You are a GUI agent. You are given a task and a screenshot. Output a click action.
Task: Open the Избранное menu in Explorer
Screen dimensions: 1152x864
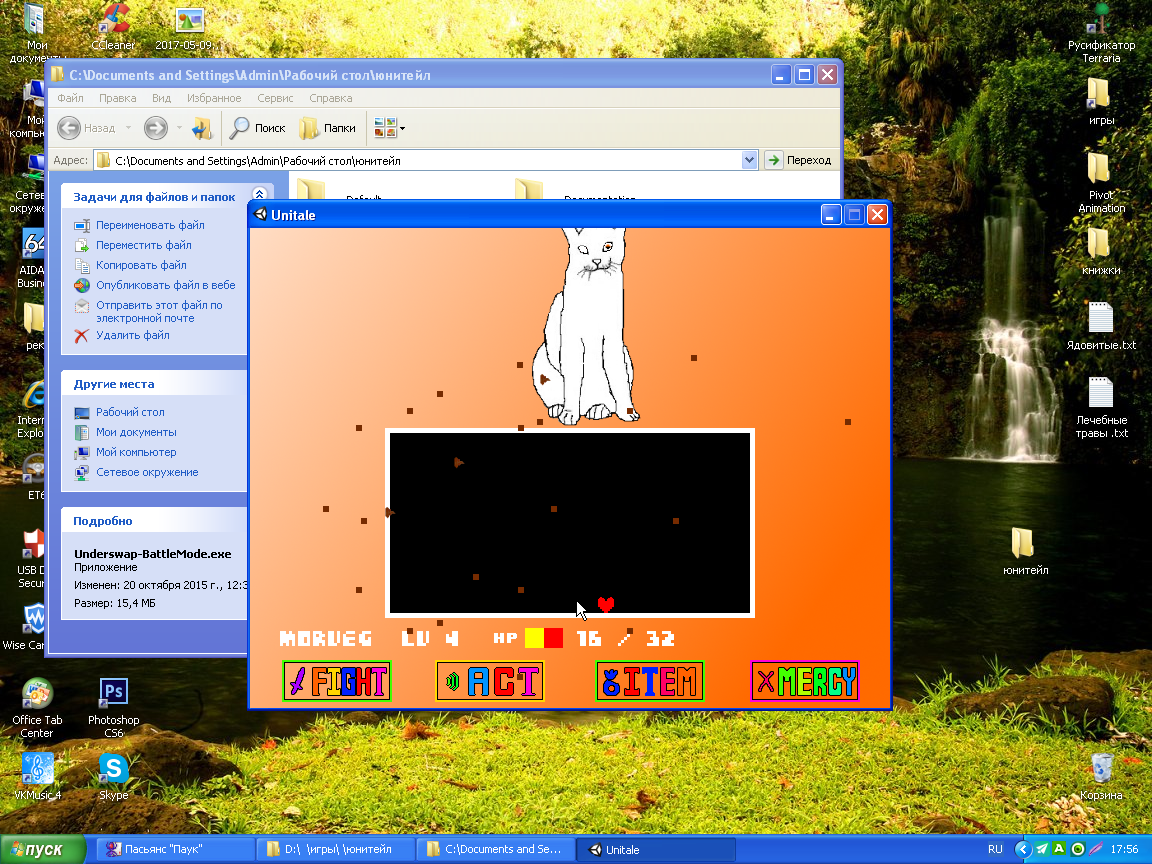coord(214,98)
